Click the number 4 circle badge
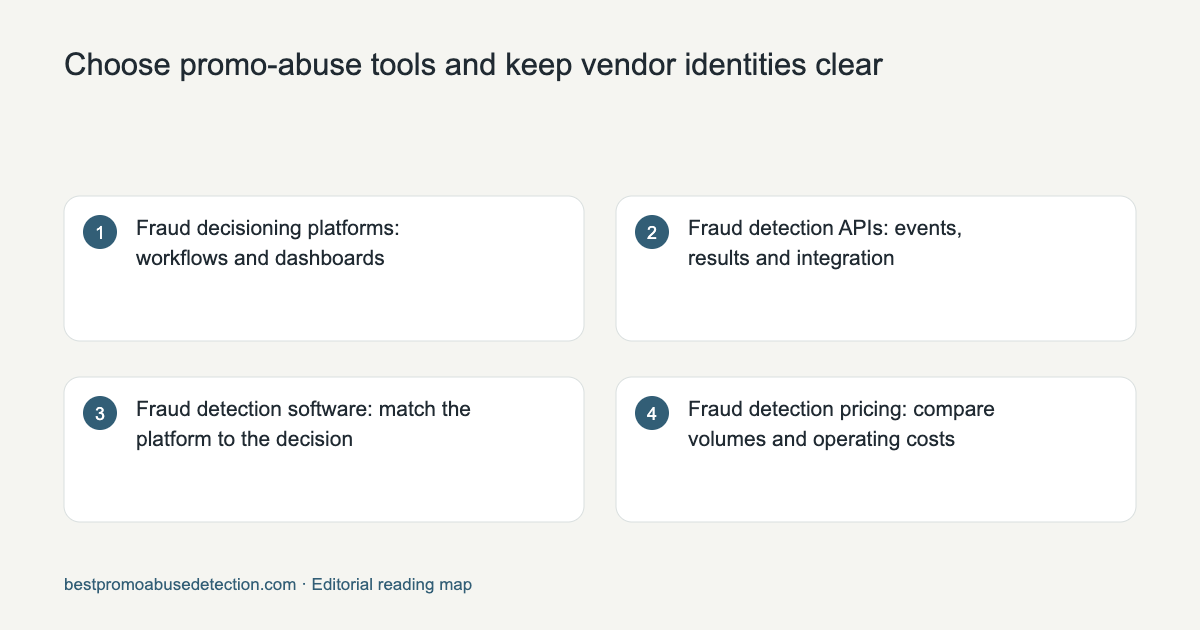This screenshot has height=630, width=1200. coord(652,414)
